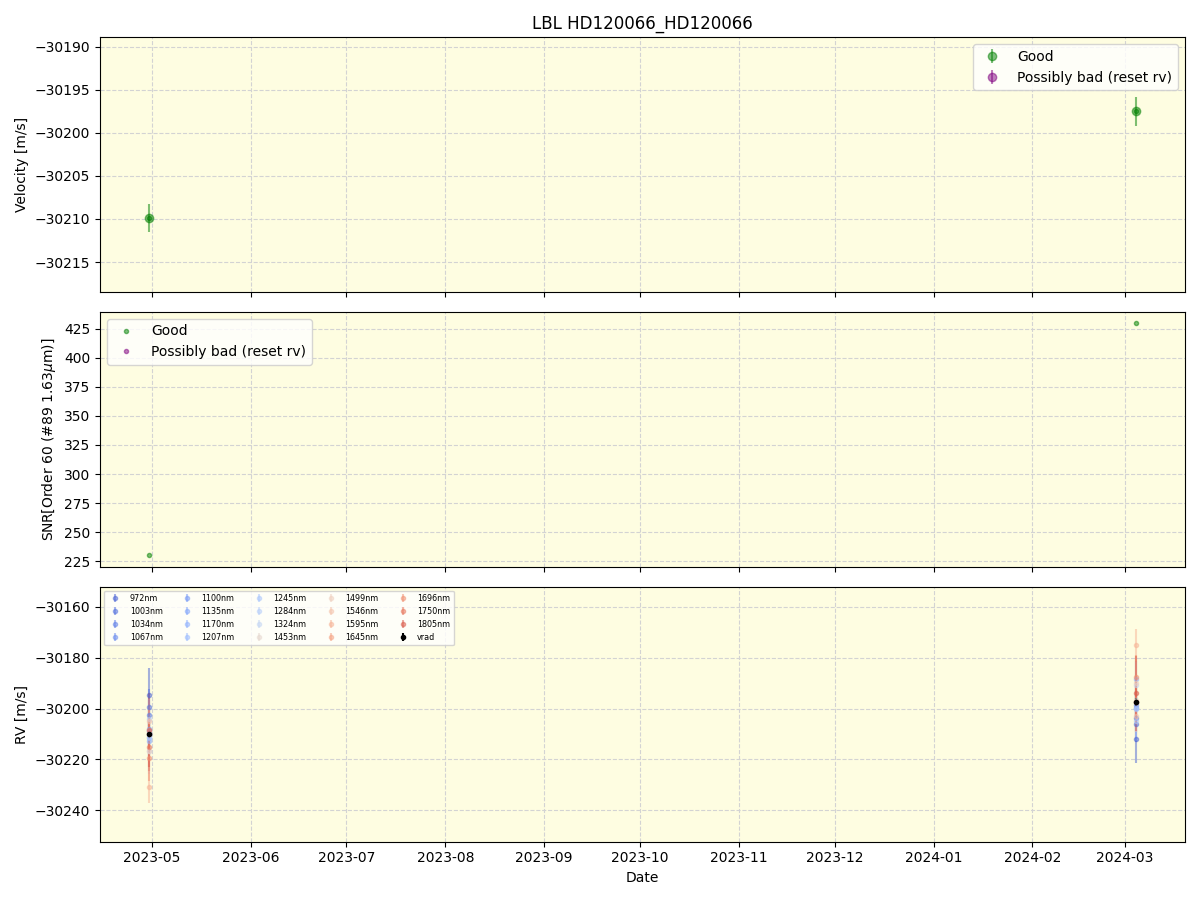1200x900 pixels.
Task: Click the 1284nm legend label
Action: (x=290, y=611)
